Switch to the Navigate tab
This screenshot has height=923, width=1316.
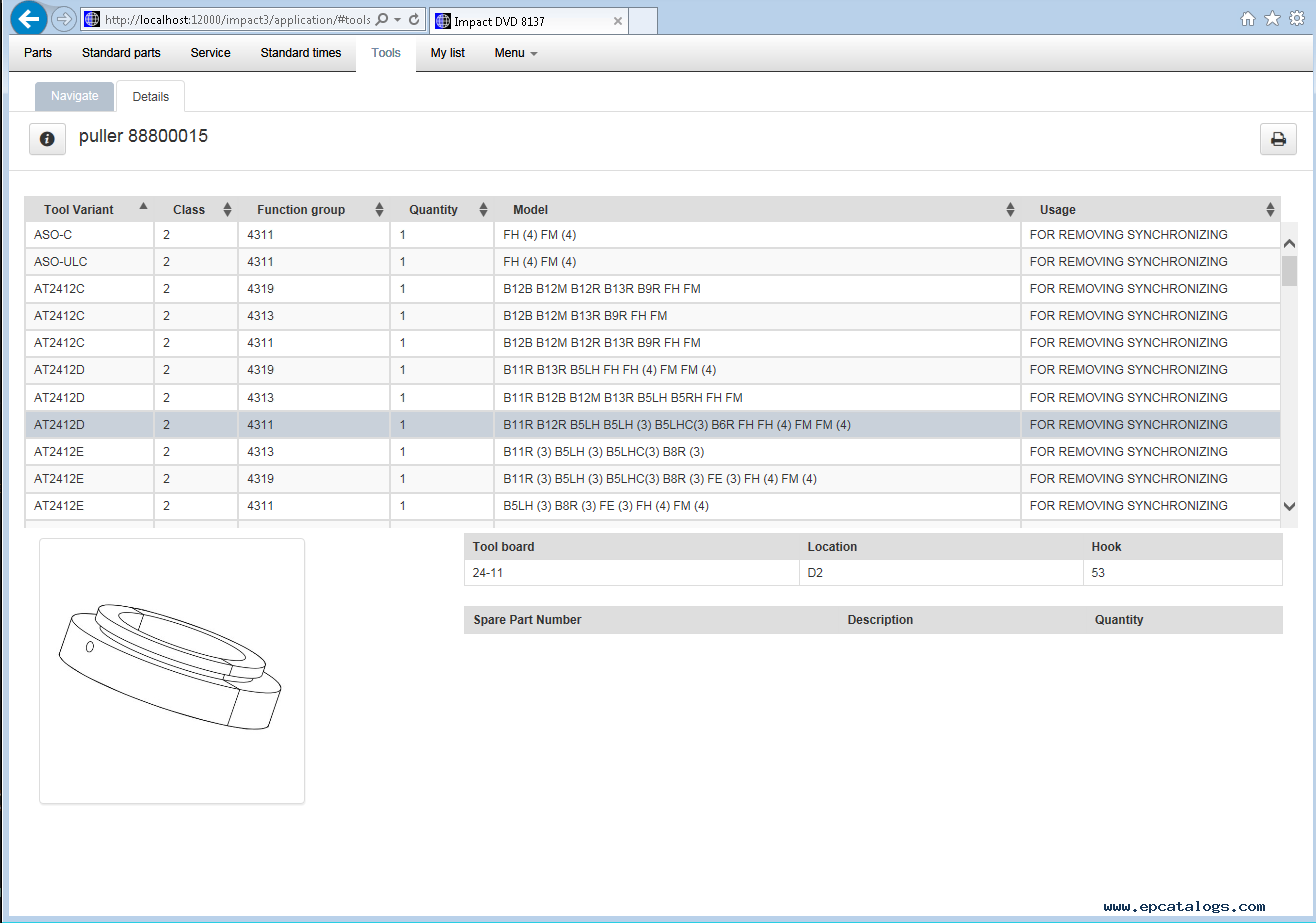75,96
